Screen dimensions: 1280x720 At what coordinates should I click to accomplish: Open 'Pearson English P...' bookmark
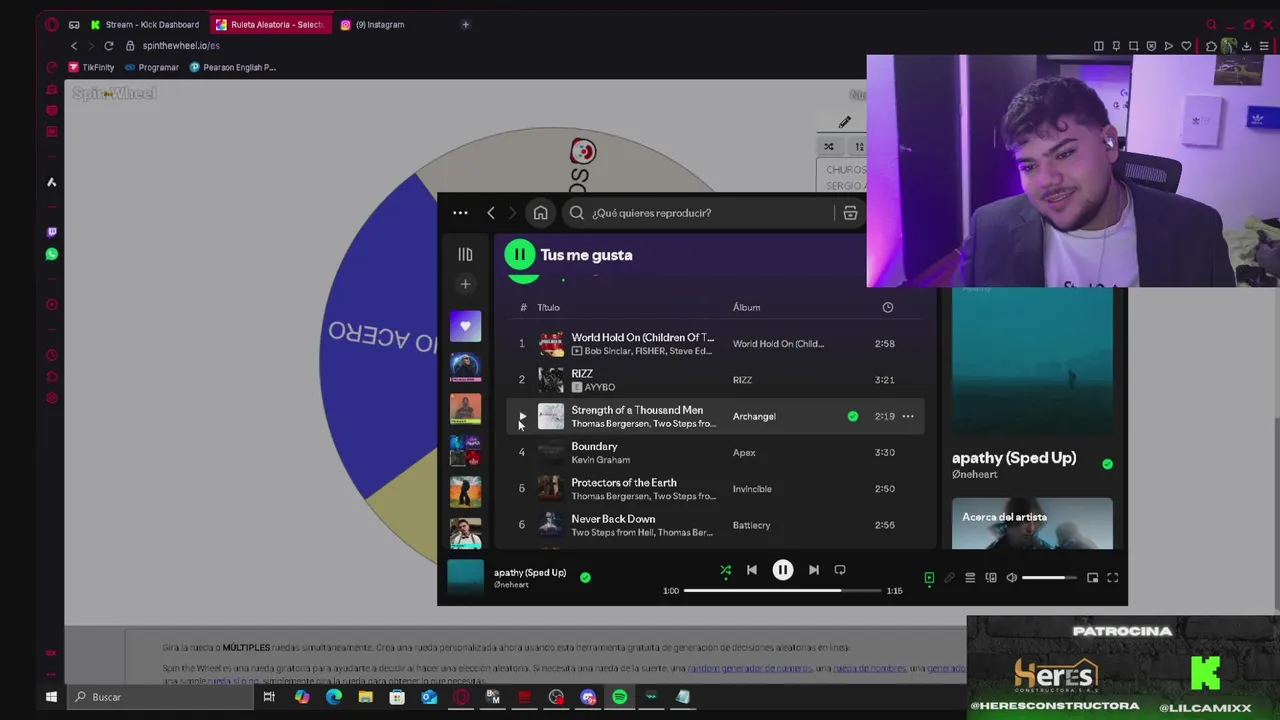coord(233,67)
